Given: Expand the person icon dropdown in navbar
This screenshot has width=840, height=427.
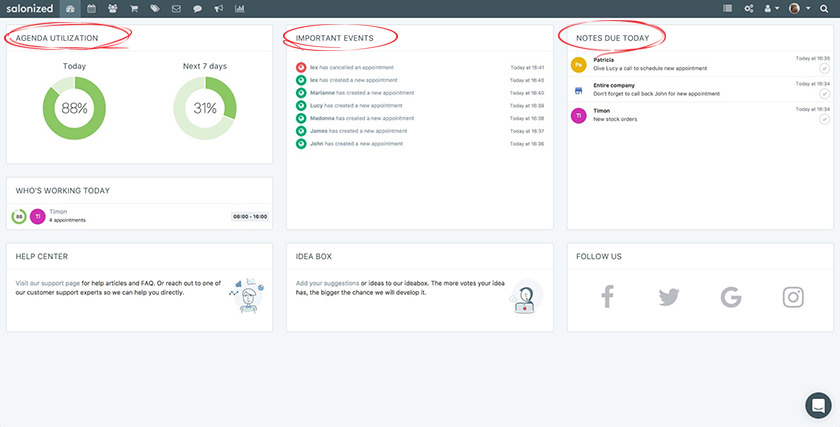Looking at the screenshot, I should [771, 9].
